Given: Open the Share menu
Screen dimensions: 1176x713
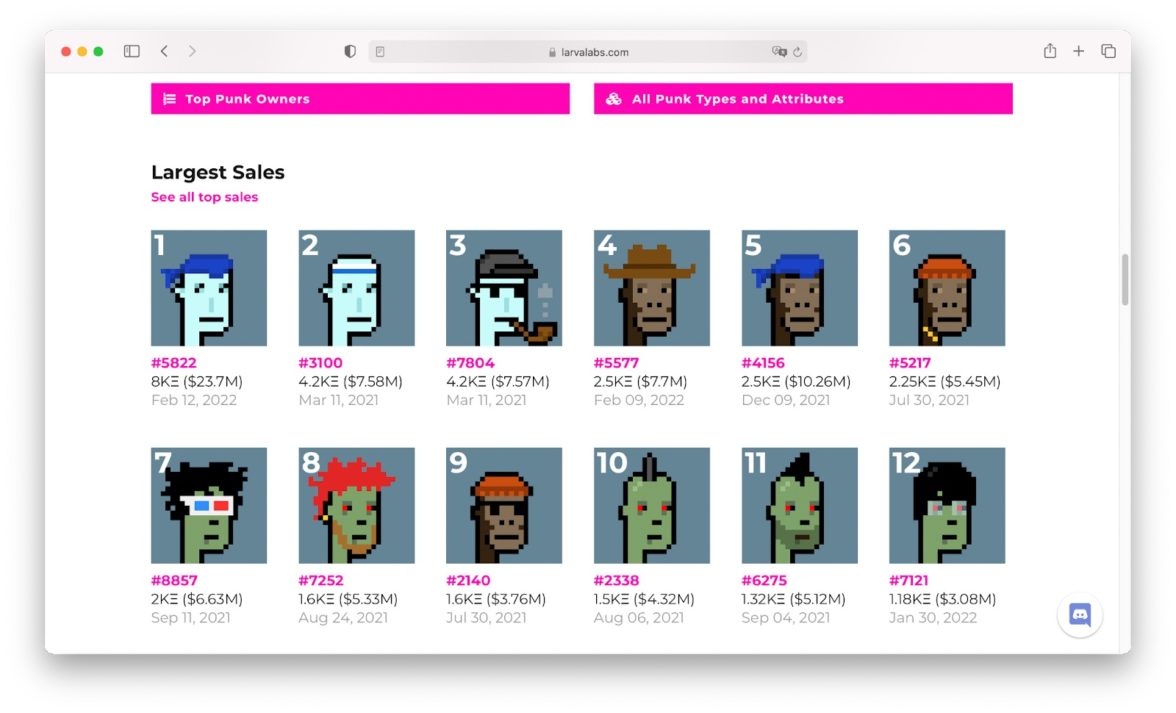Looking at the screenshot, I should [x=1049, y=51].
